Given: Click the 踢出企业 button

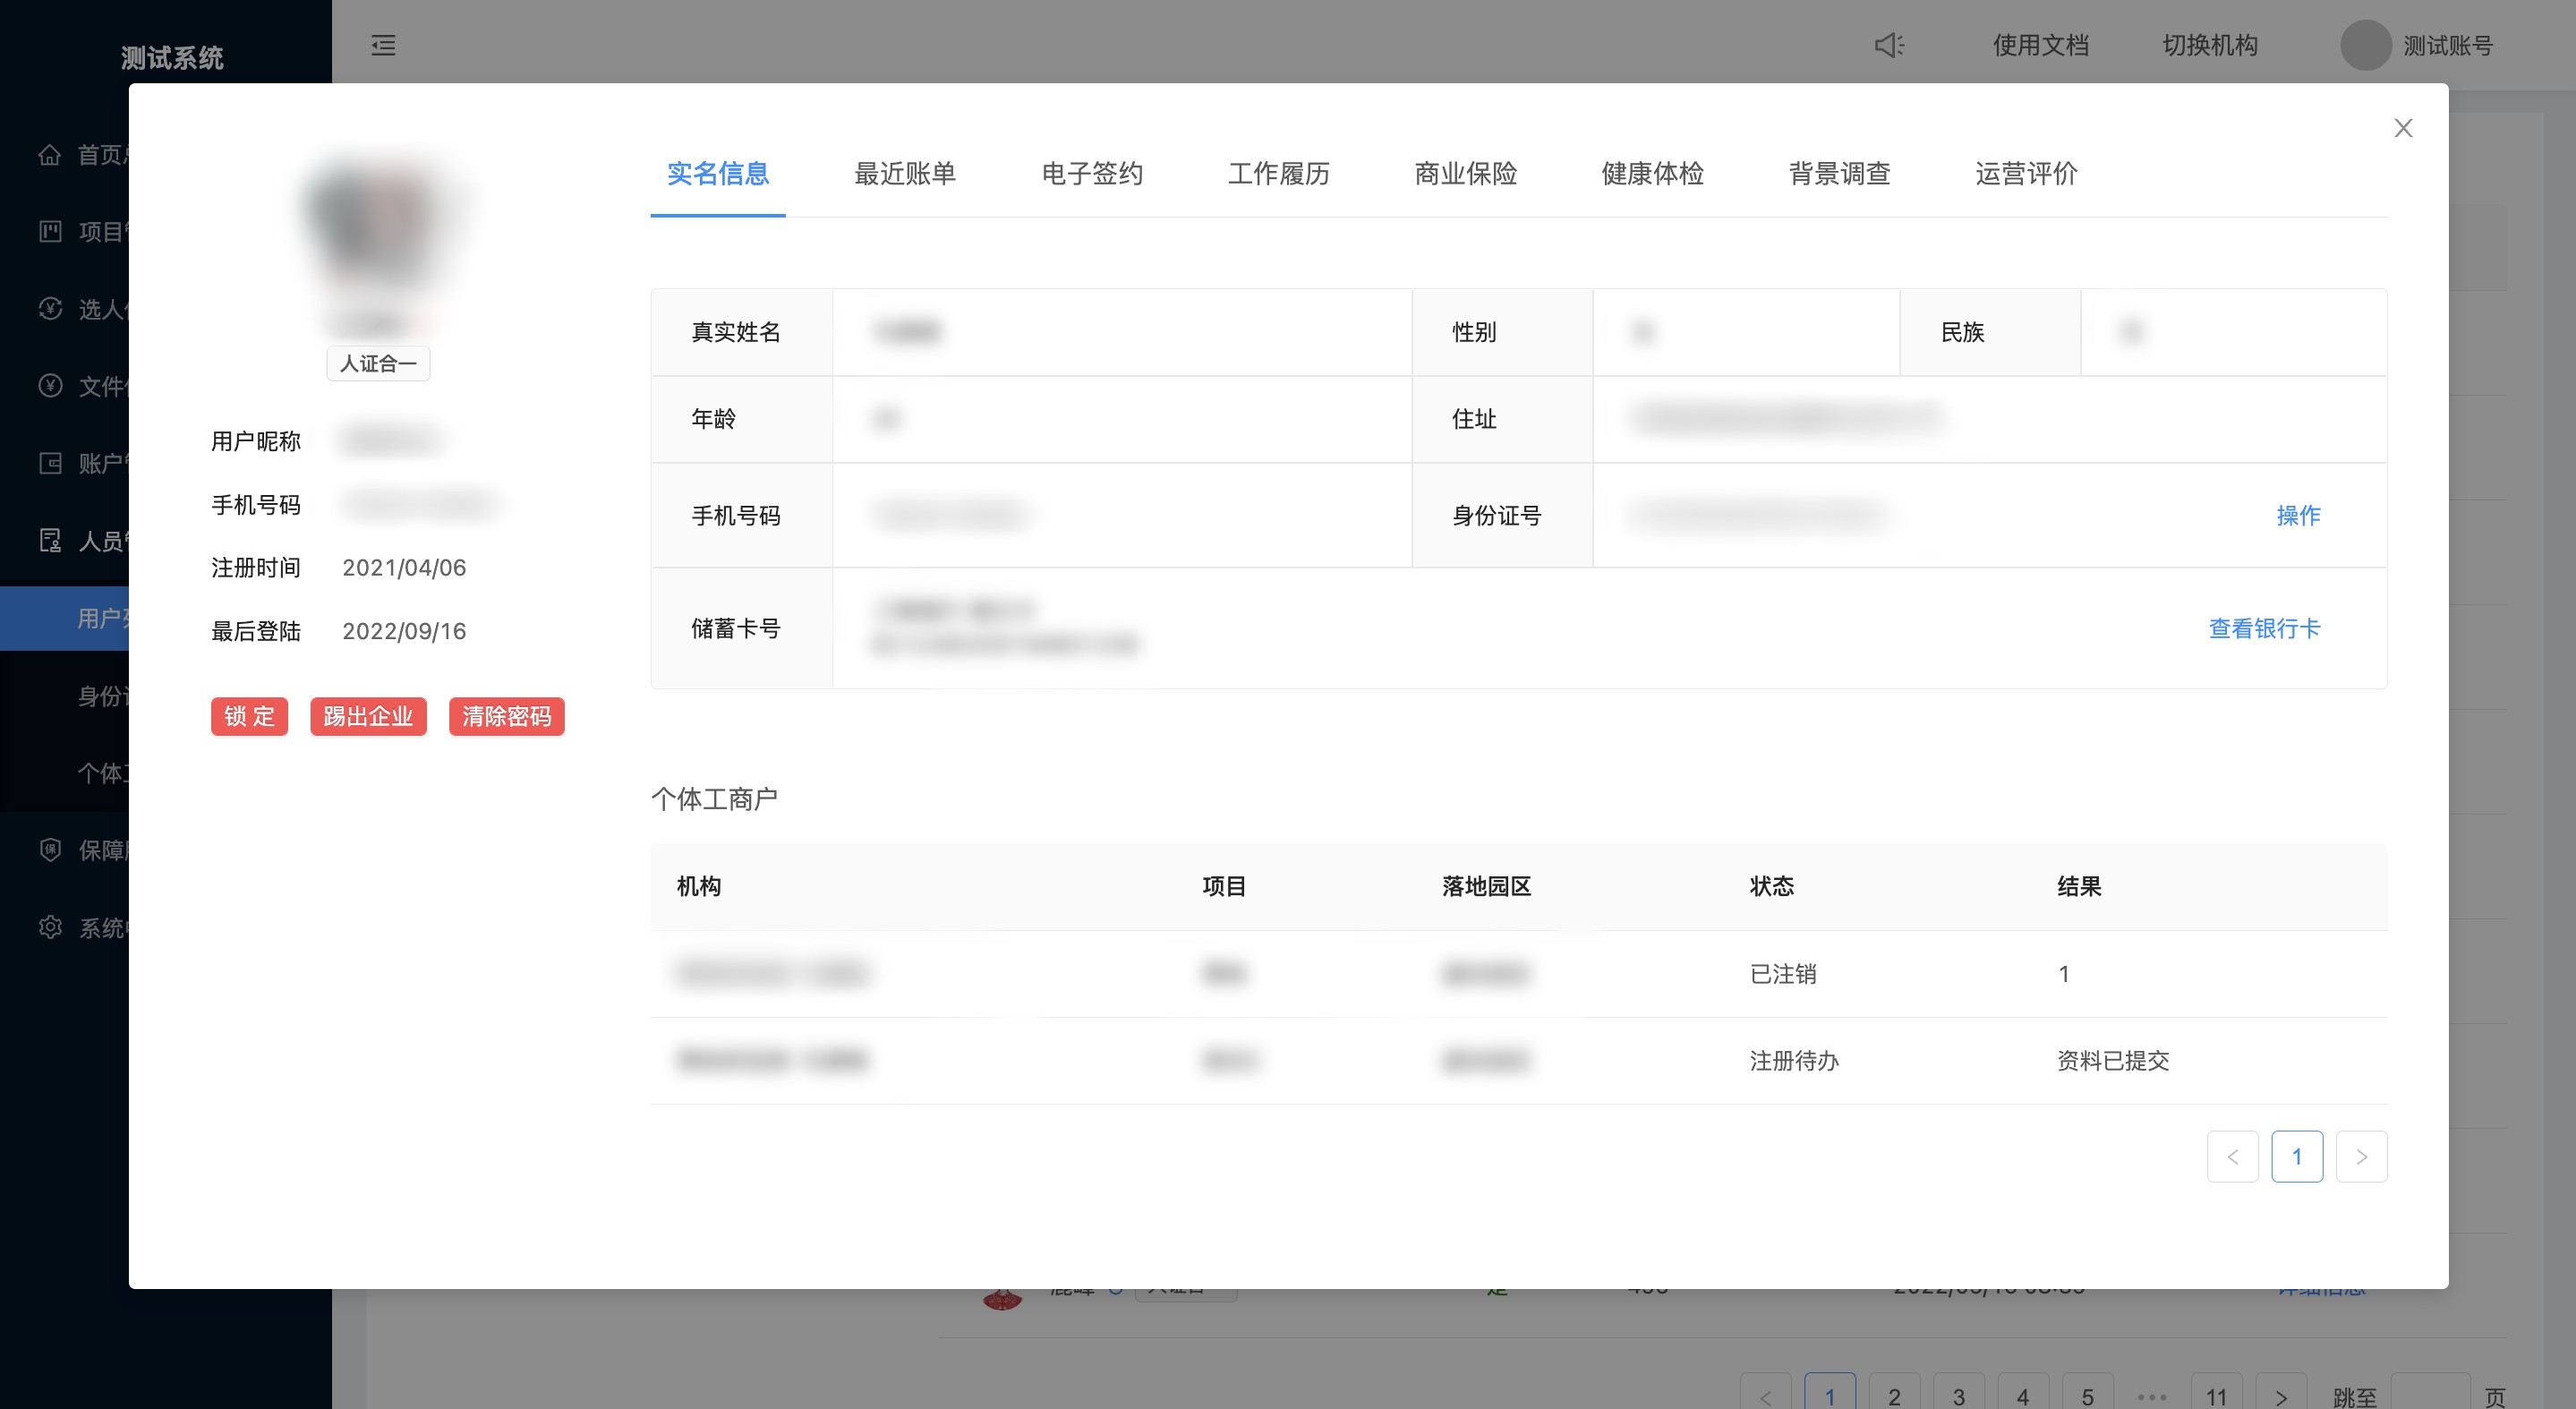Looking at the screenshot, I should pyautogui.click(x=368, y=716).
